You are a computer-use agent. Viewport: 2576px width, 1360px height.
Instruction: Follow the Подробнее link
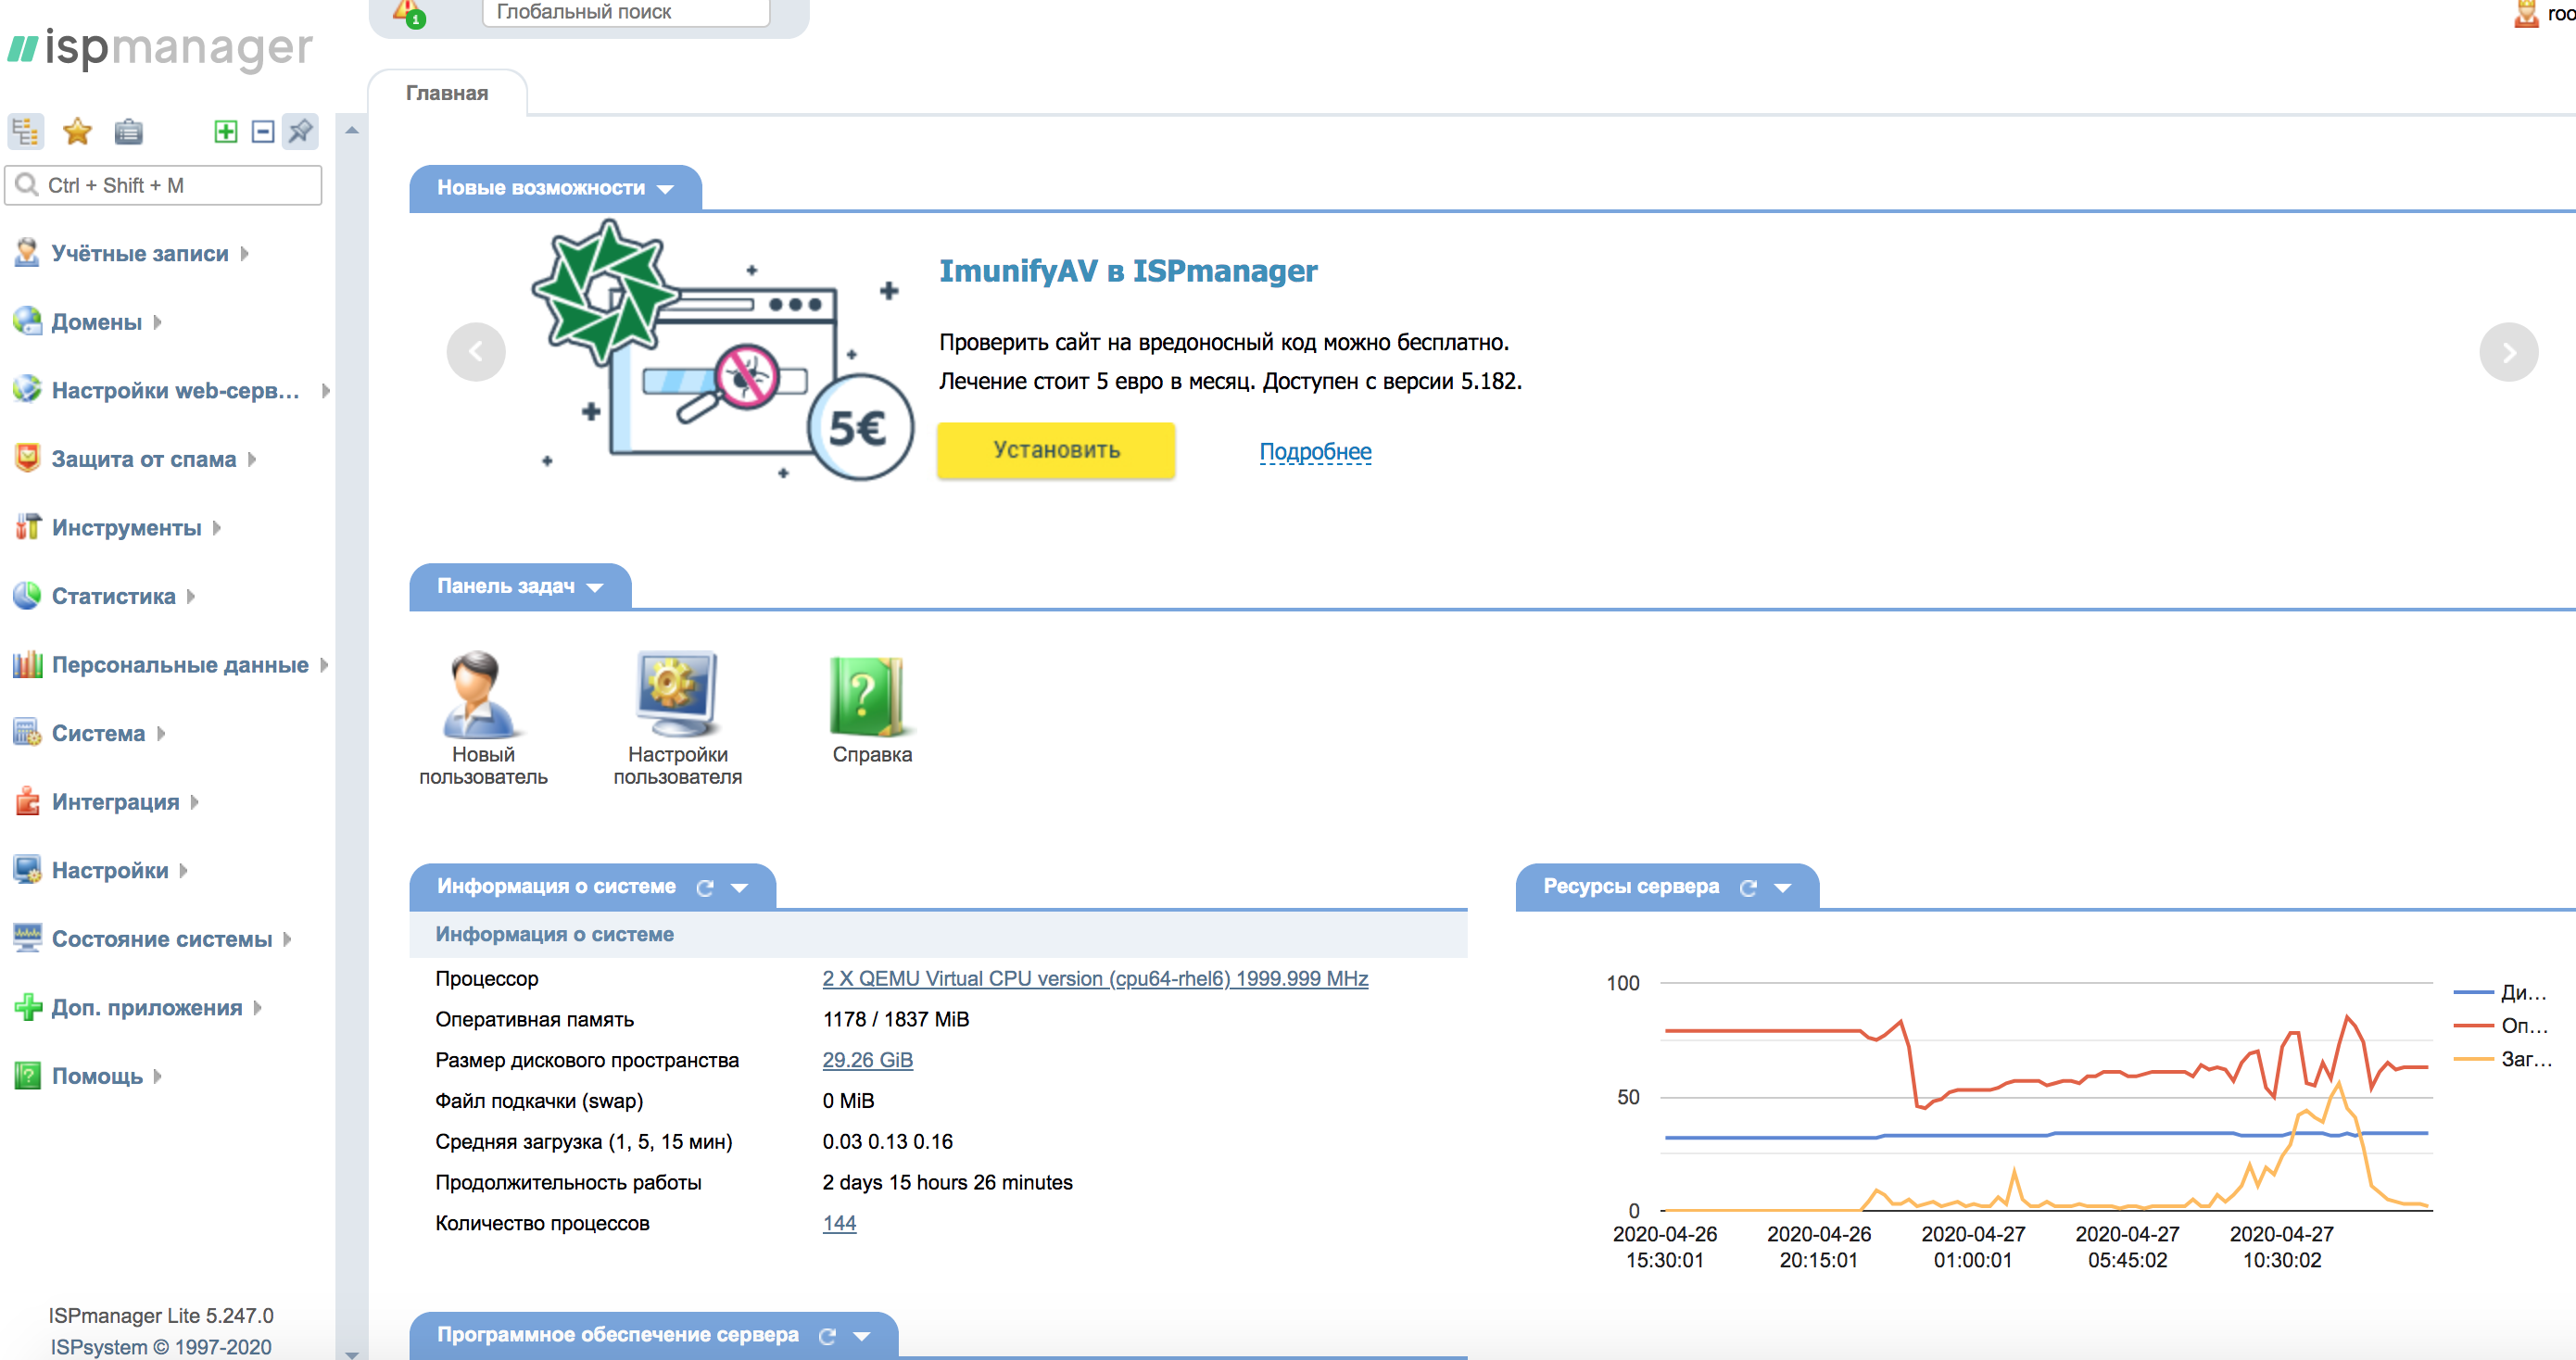tap(1315, 452)
